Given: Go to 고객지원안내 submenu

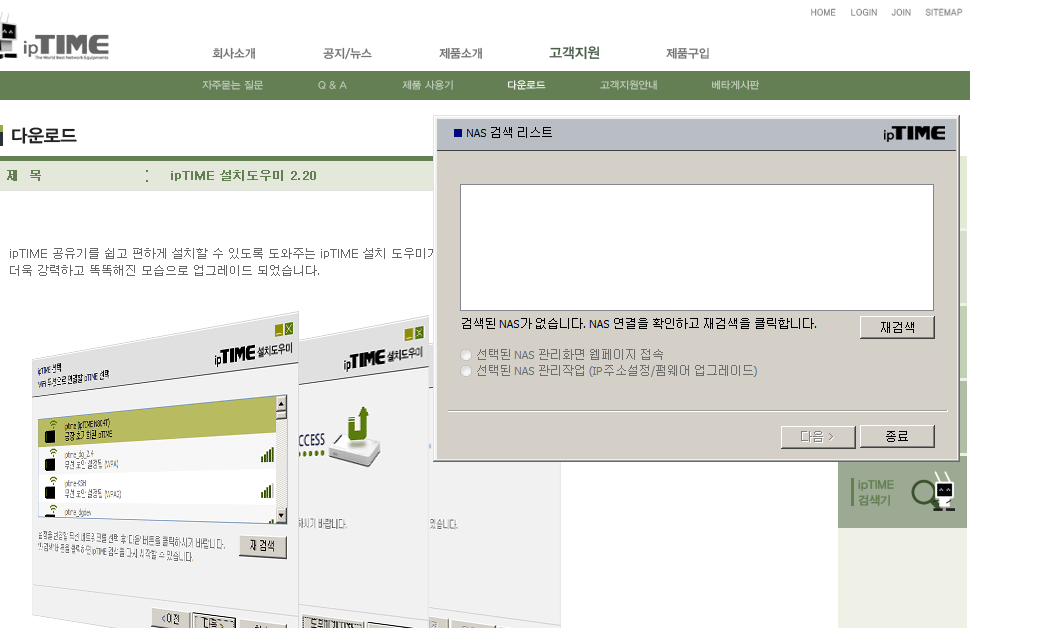Looking at the screenshot, I should pyautogui.click(x=628, y=85).
